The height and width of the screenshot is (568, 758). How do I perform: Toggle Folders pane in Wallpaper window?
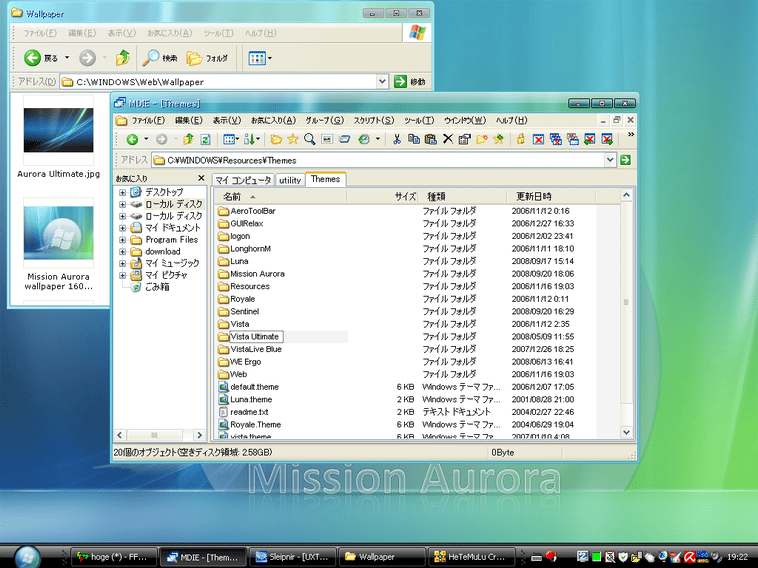[207, 58]
